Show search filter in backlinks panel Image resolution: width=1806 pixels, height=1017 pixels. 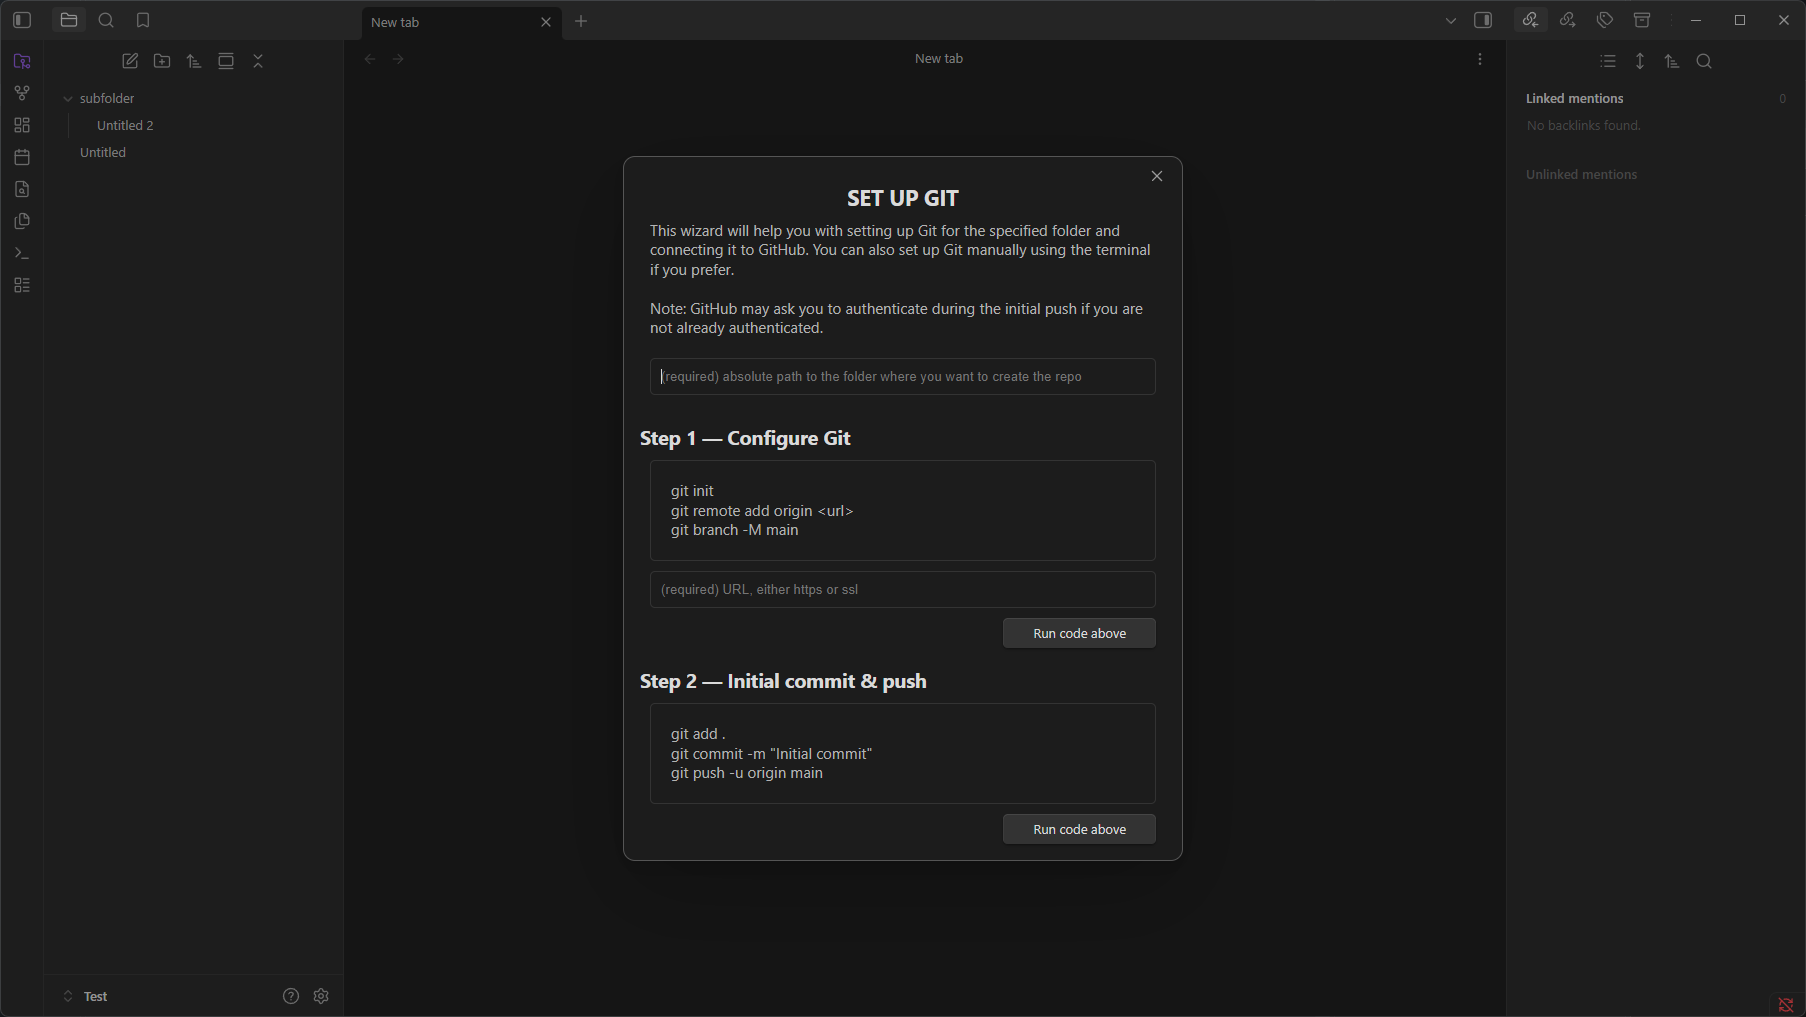pos(1704,61)
